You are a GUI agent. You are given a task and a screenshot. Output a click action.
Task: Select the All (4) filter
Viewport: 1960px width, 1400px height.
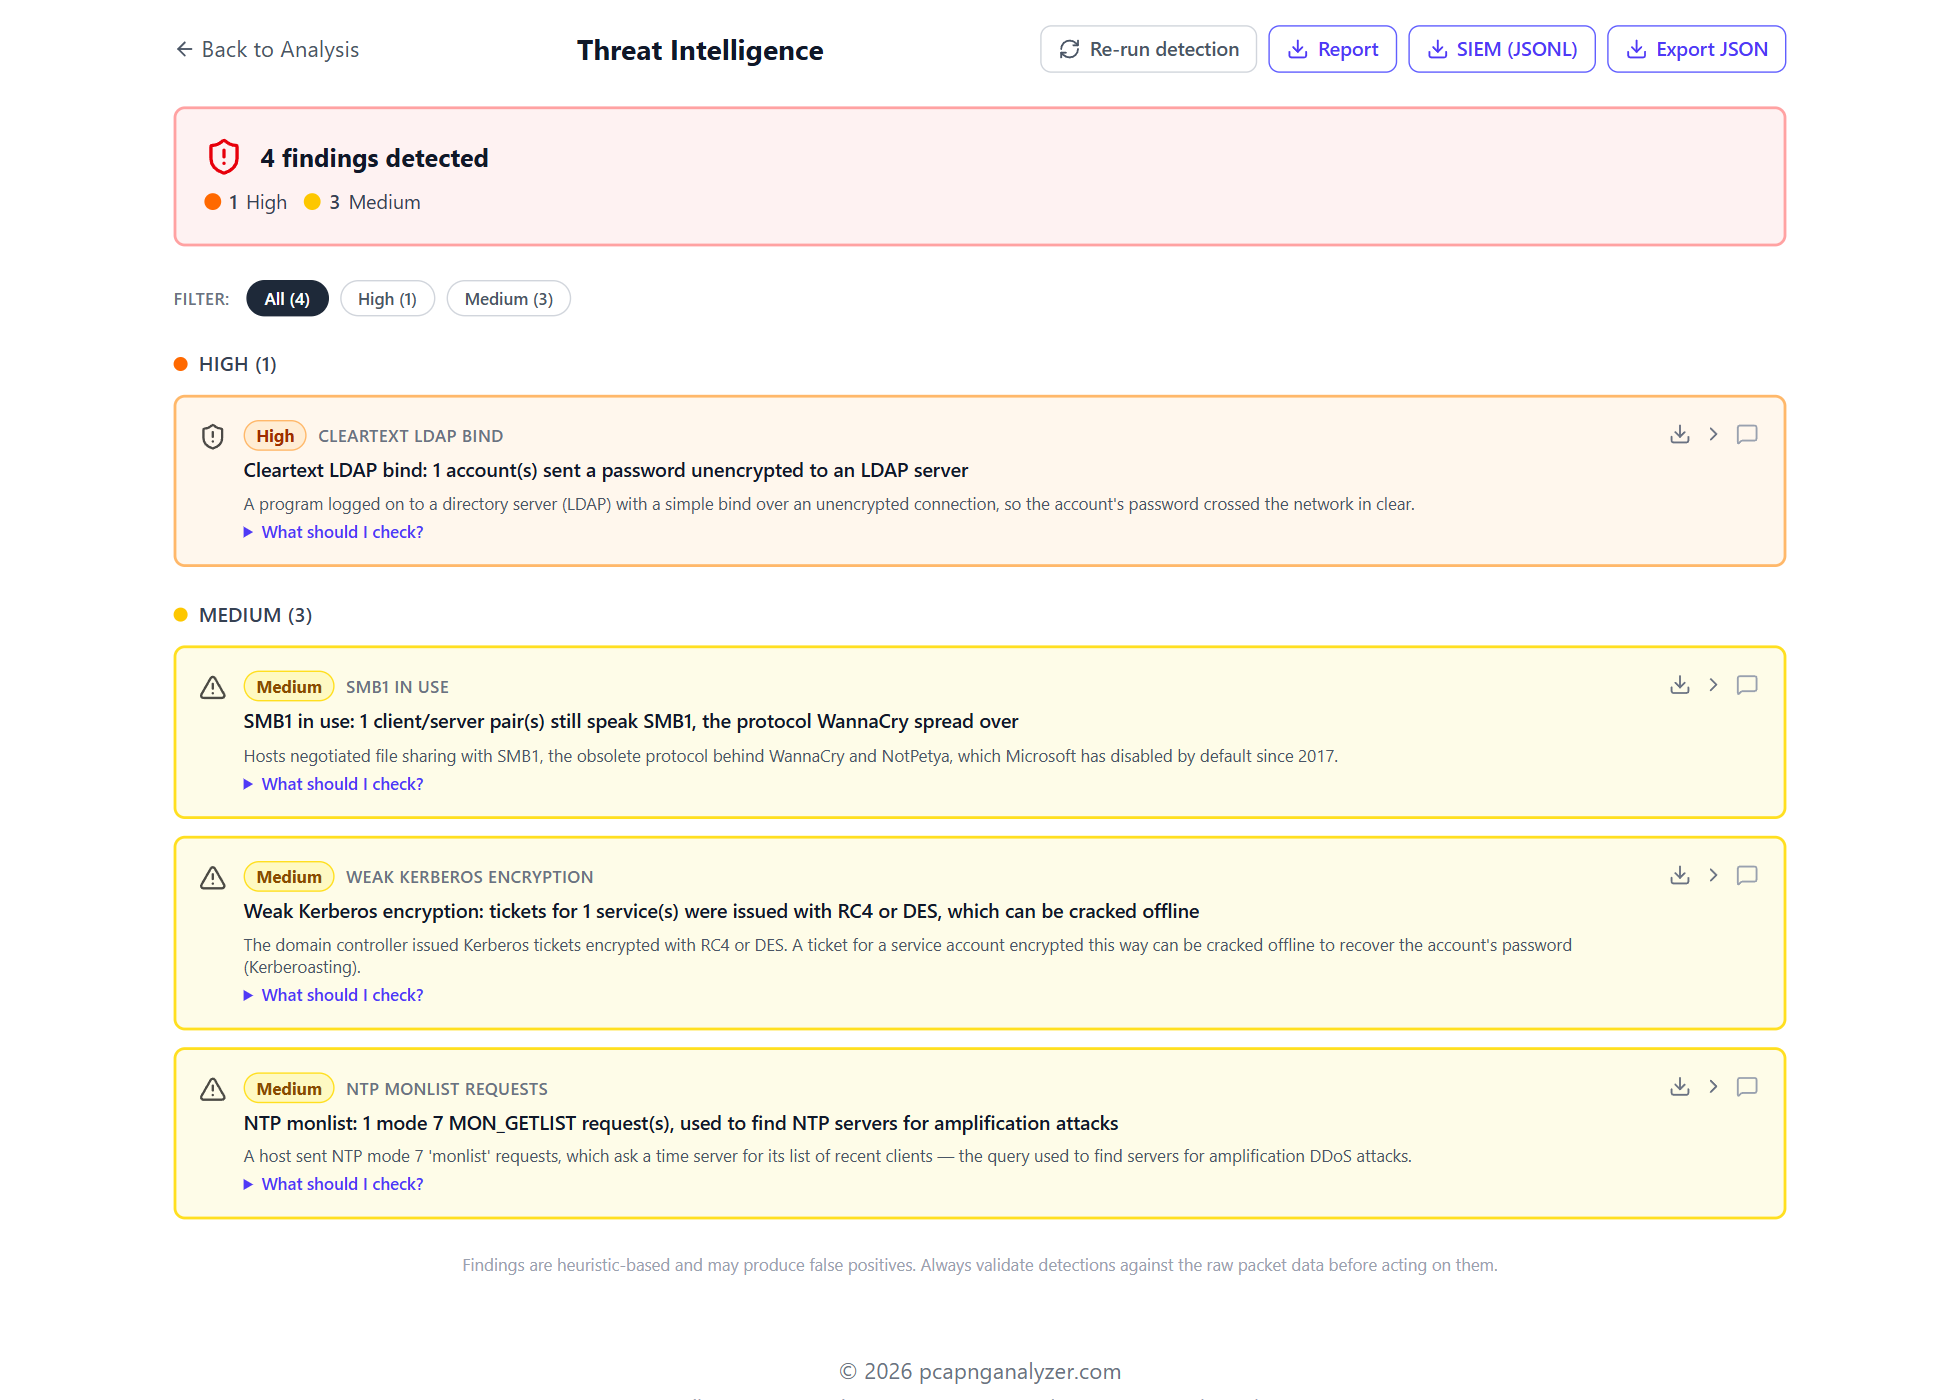[x=287, y=299]
